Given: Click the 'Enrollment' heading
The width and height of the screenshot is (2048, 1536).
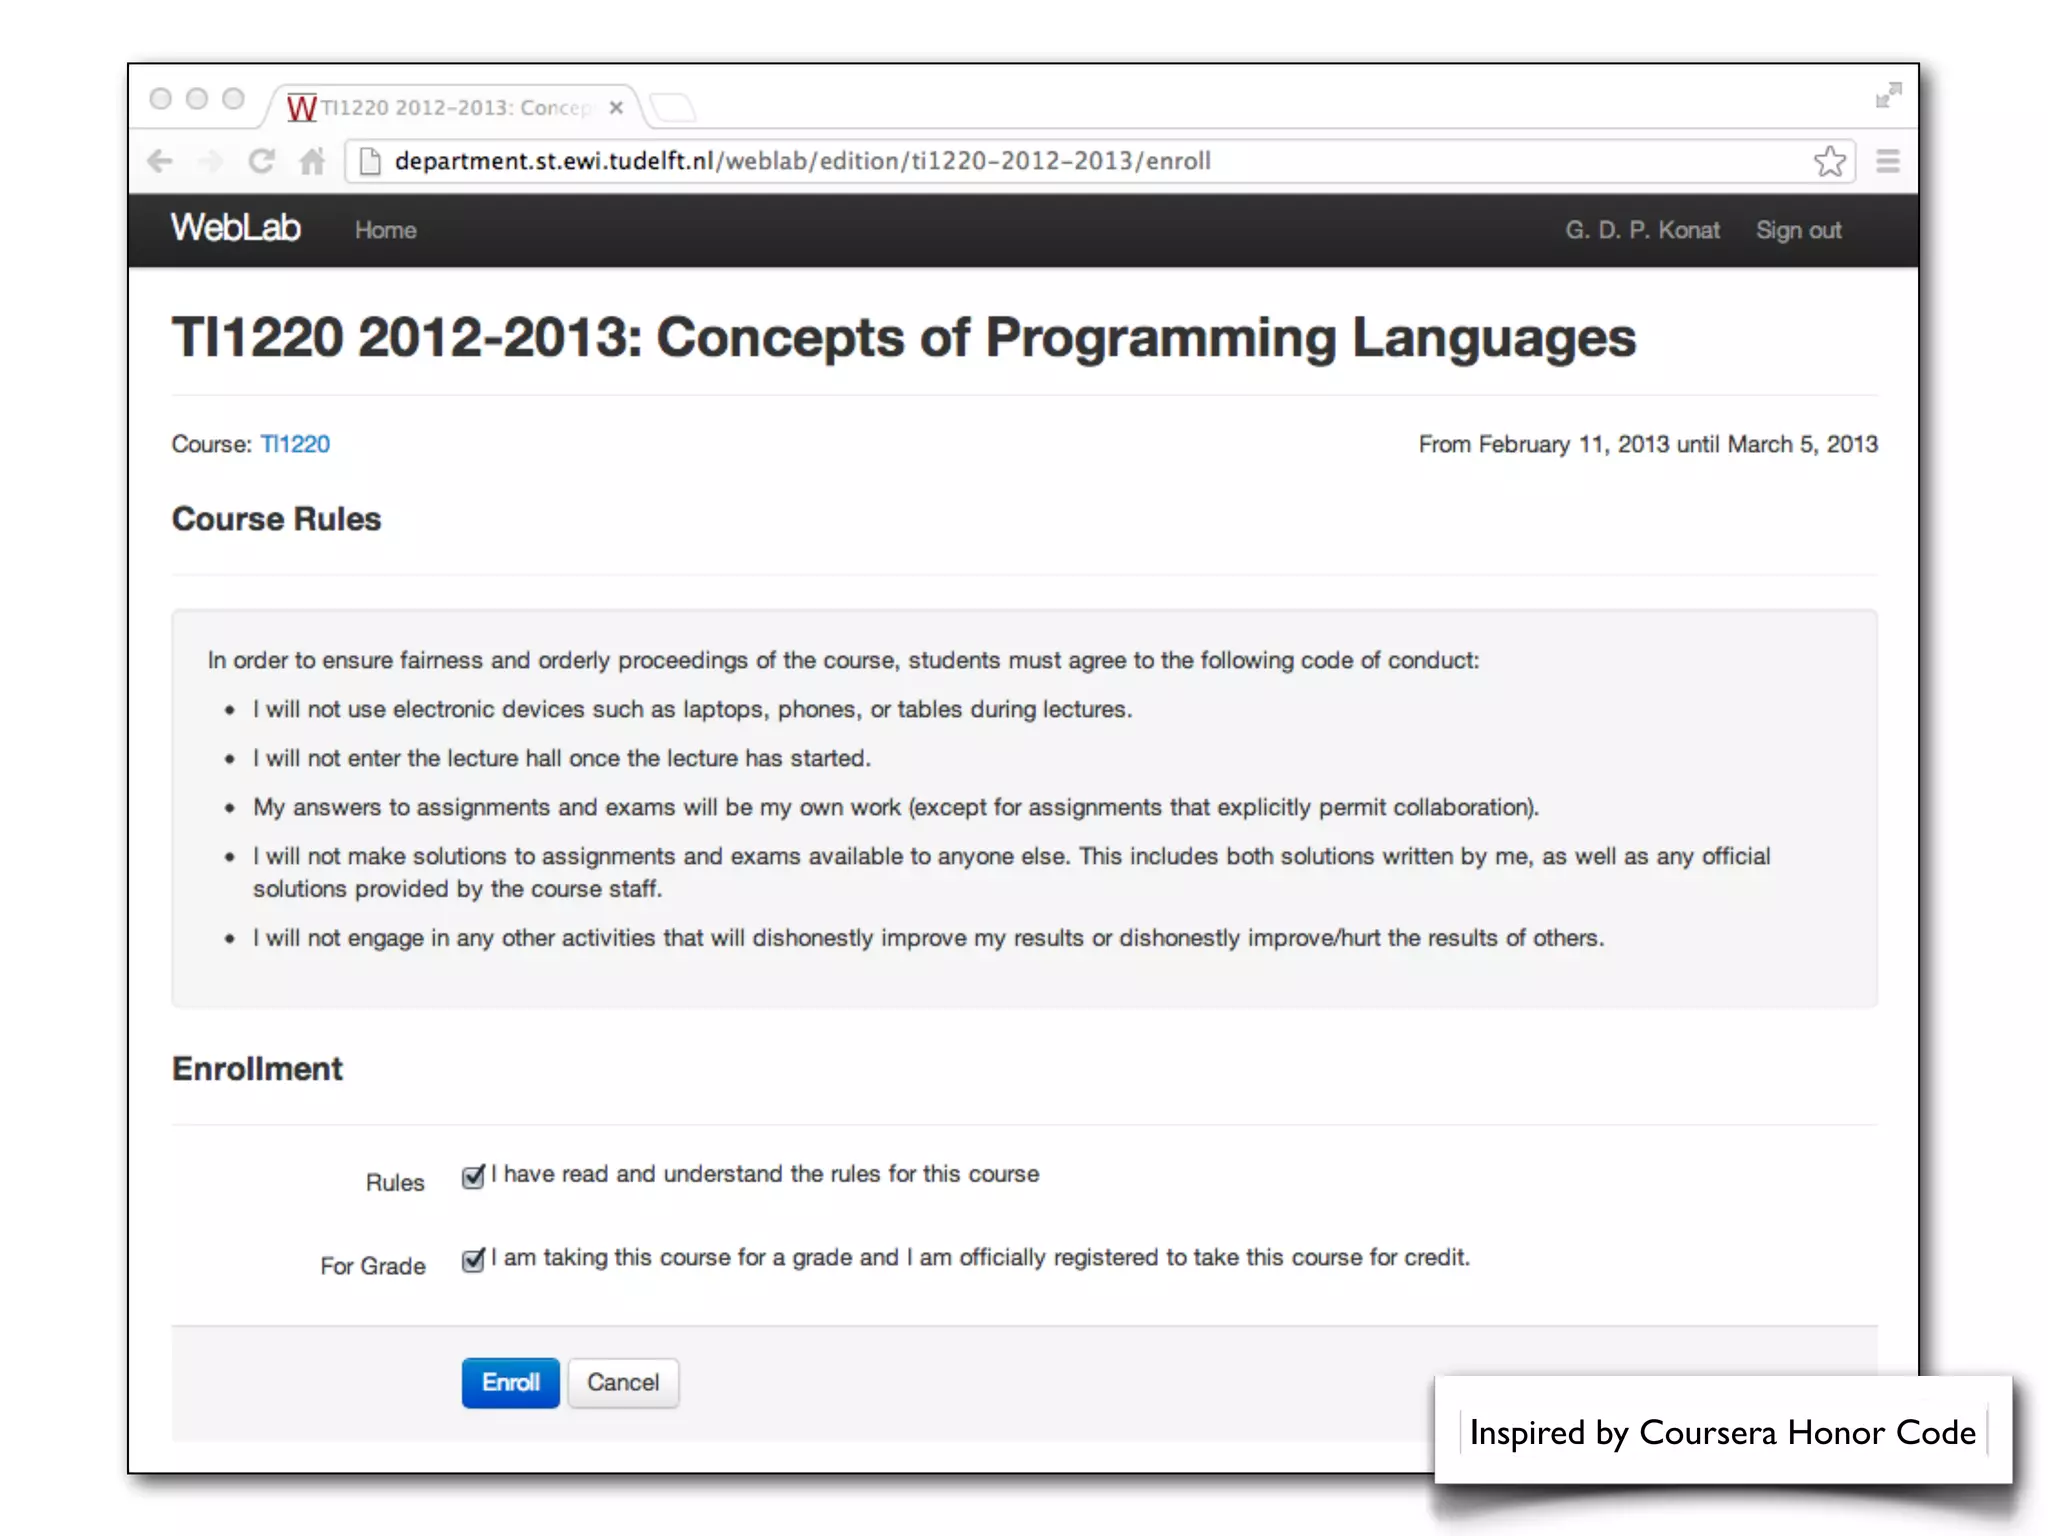Looking at the screenshot, I should 257,1069.
